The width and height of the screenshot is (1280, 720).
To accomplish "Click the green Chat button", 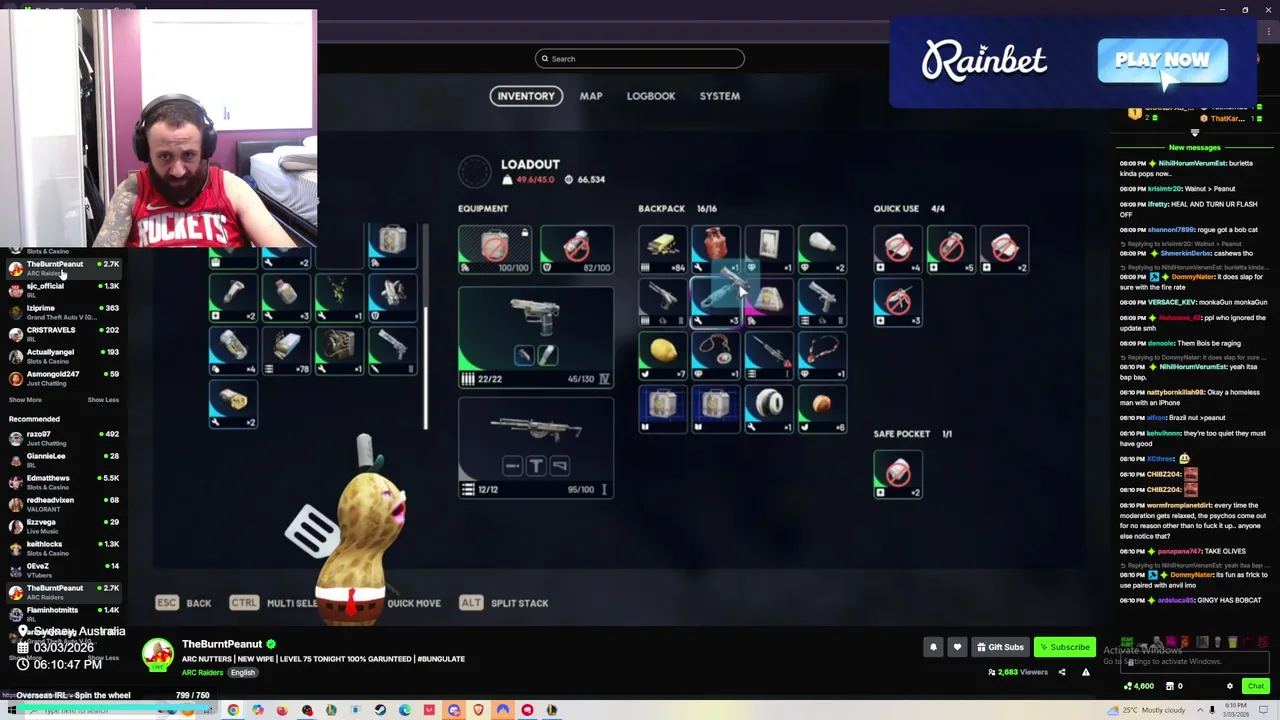I will tap(1256, 686).
